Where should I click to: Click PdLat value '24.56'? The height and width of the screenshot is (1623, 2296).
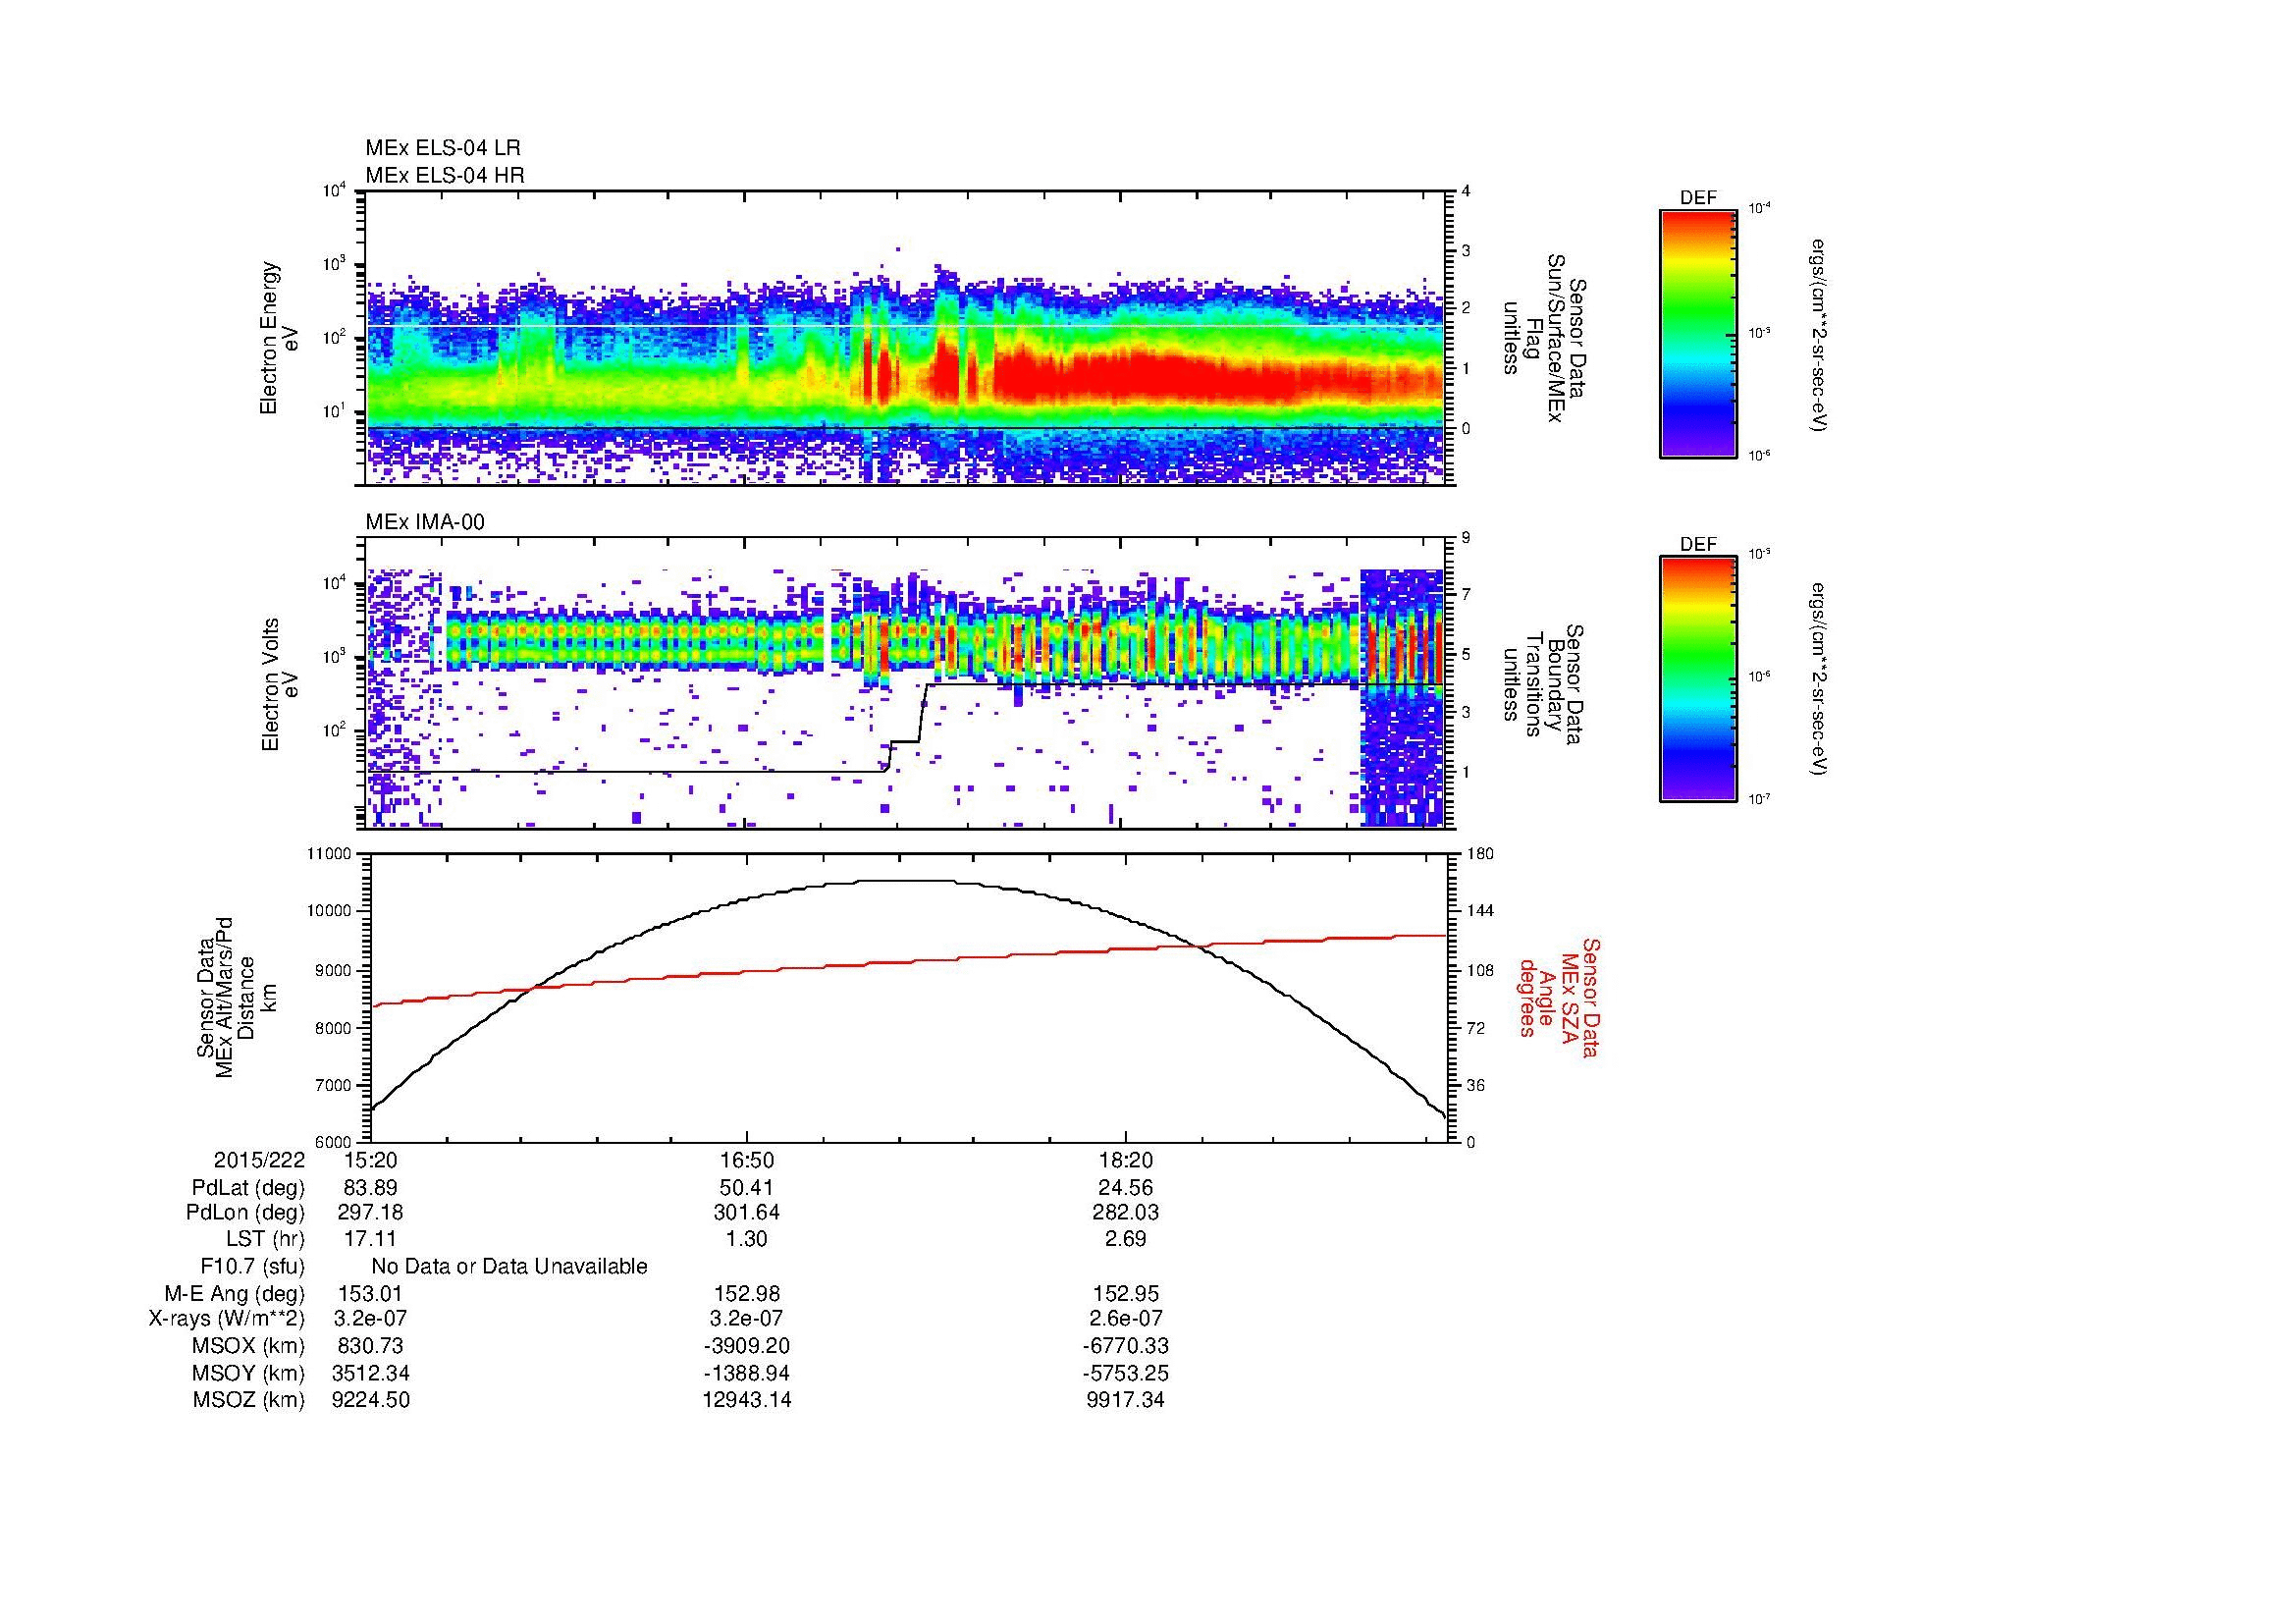1126,1188
